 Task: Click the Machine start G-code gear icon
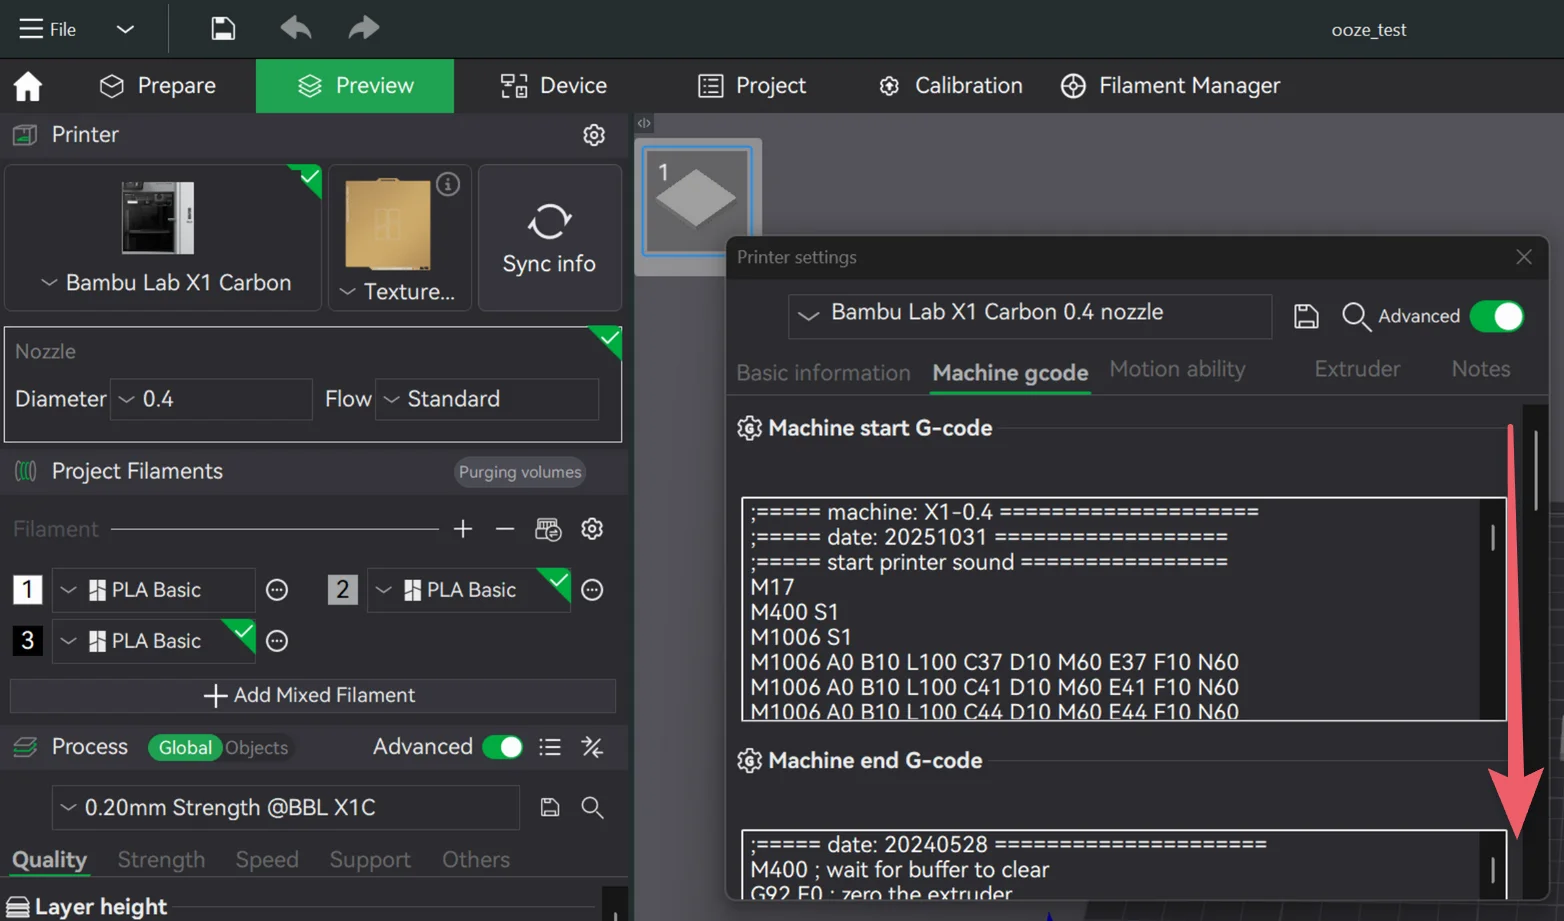749,428
